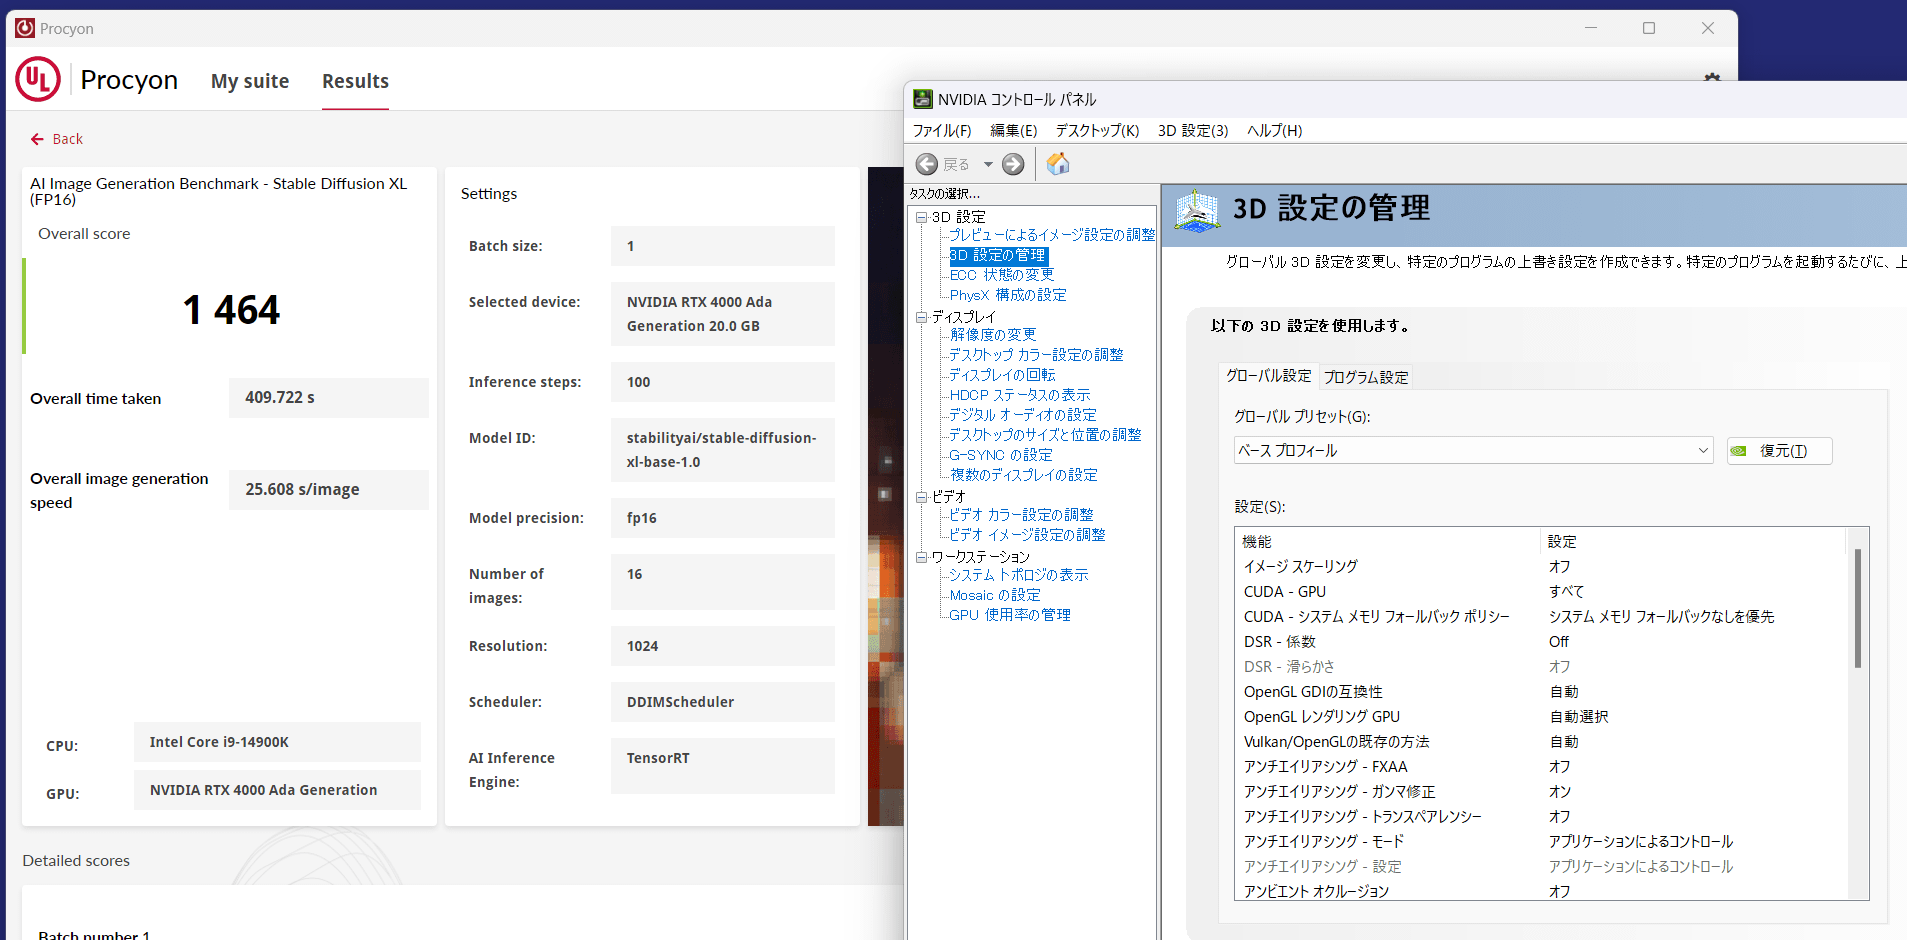This screenshot has width=1907, height=940.
Task: Open 解像度の変更 task link
Action: [x=993, y=335]
